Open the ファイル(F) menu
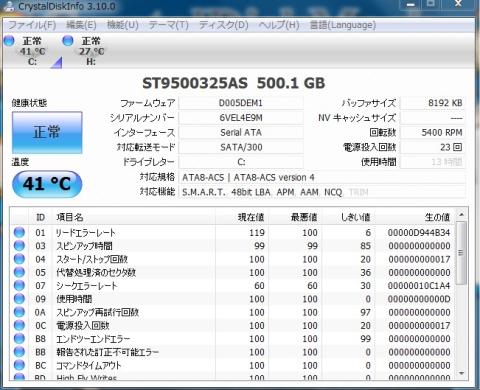Screen dimensions: 480x390 pos(32,25)
